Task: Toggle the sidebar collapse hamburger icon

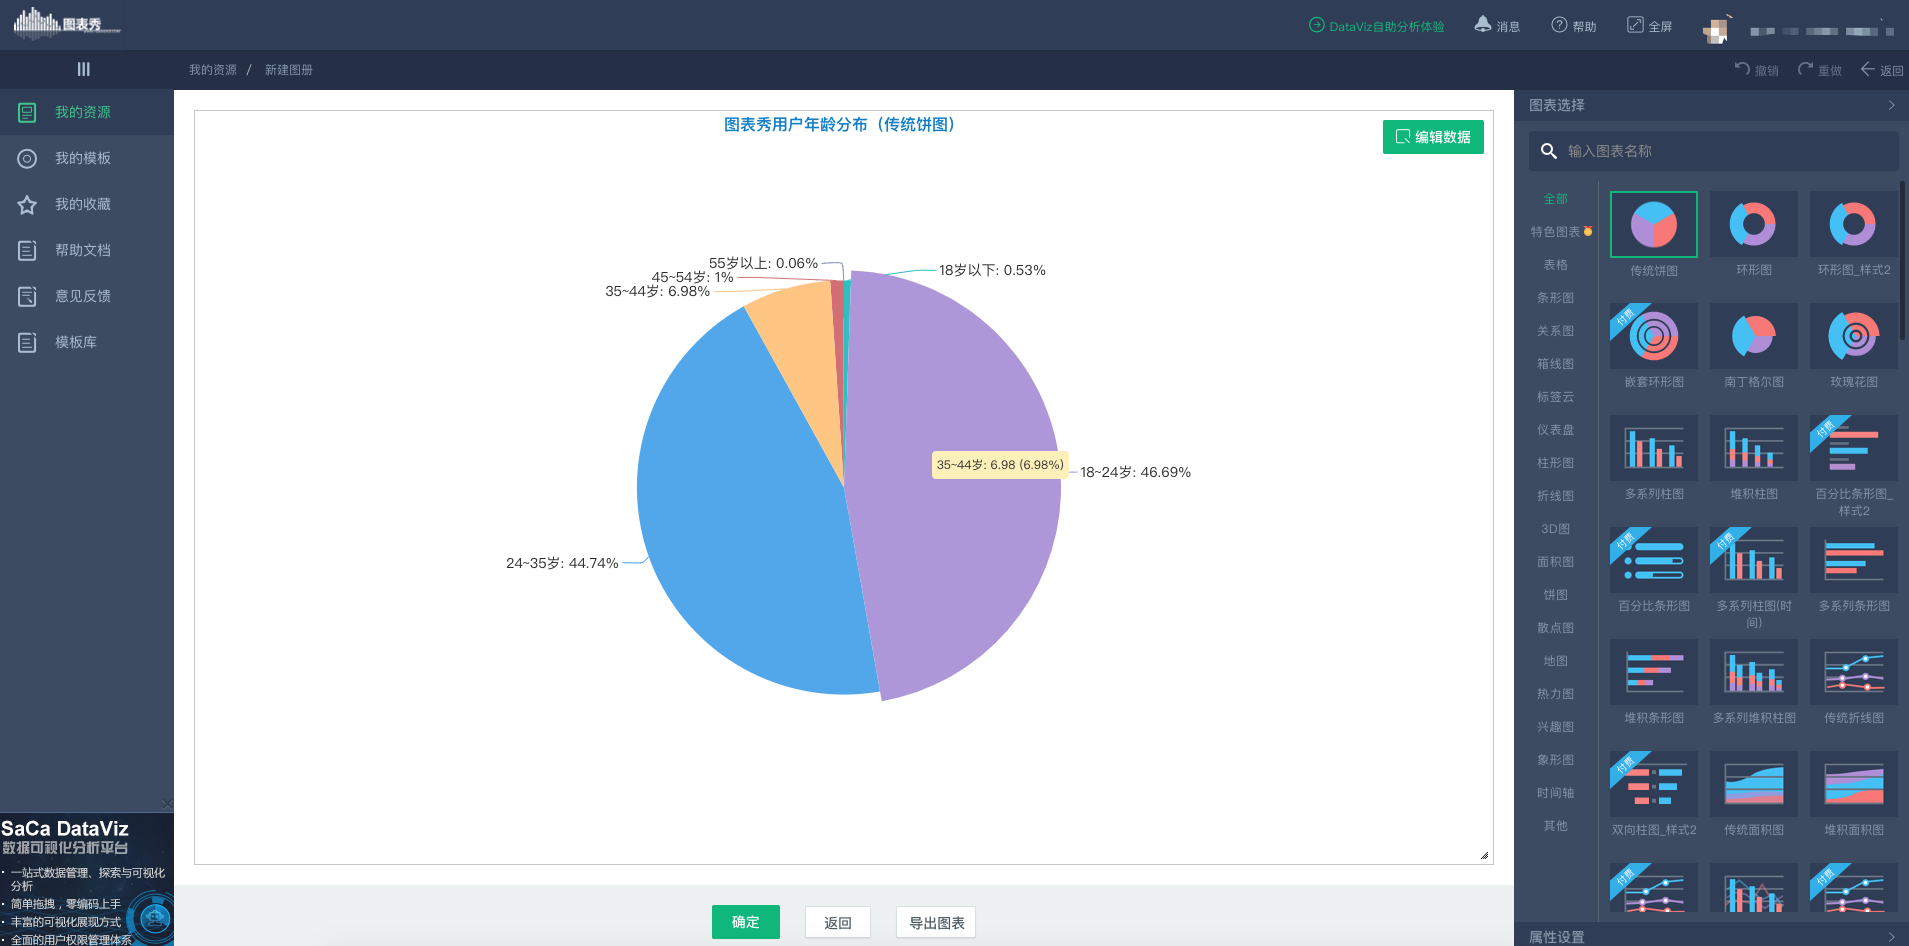Action: [x=83, y=69]
